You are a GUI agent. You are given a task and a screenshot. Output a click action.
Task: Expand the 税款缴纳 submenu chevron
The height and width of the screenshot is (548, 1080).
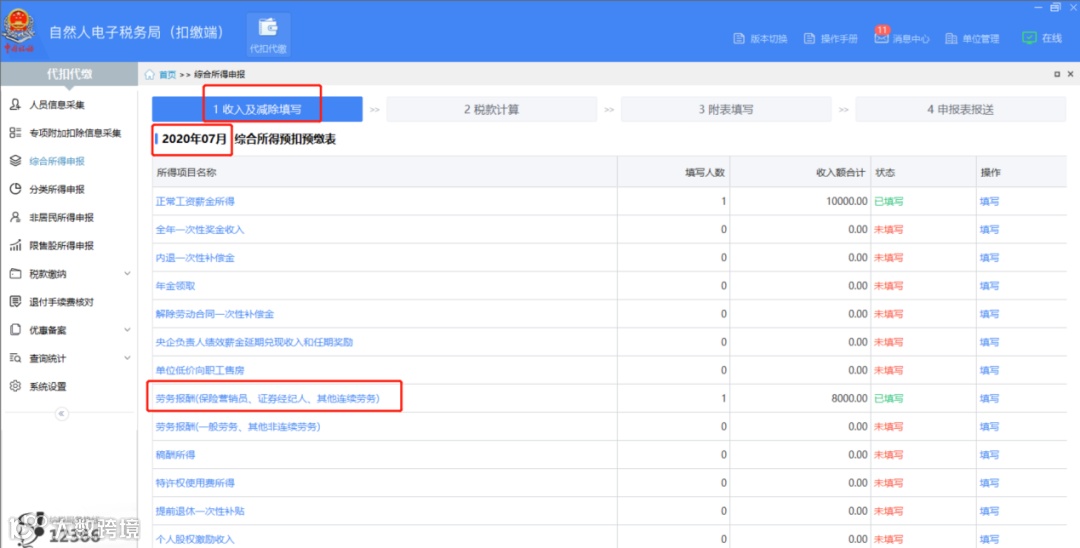[127, 274]
